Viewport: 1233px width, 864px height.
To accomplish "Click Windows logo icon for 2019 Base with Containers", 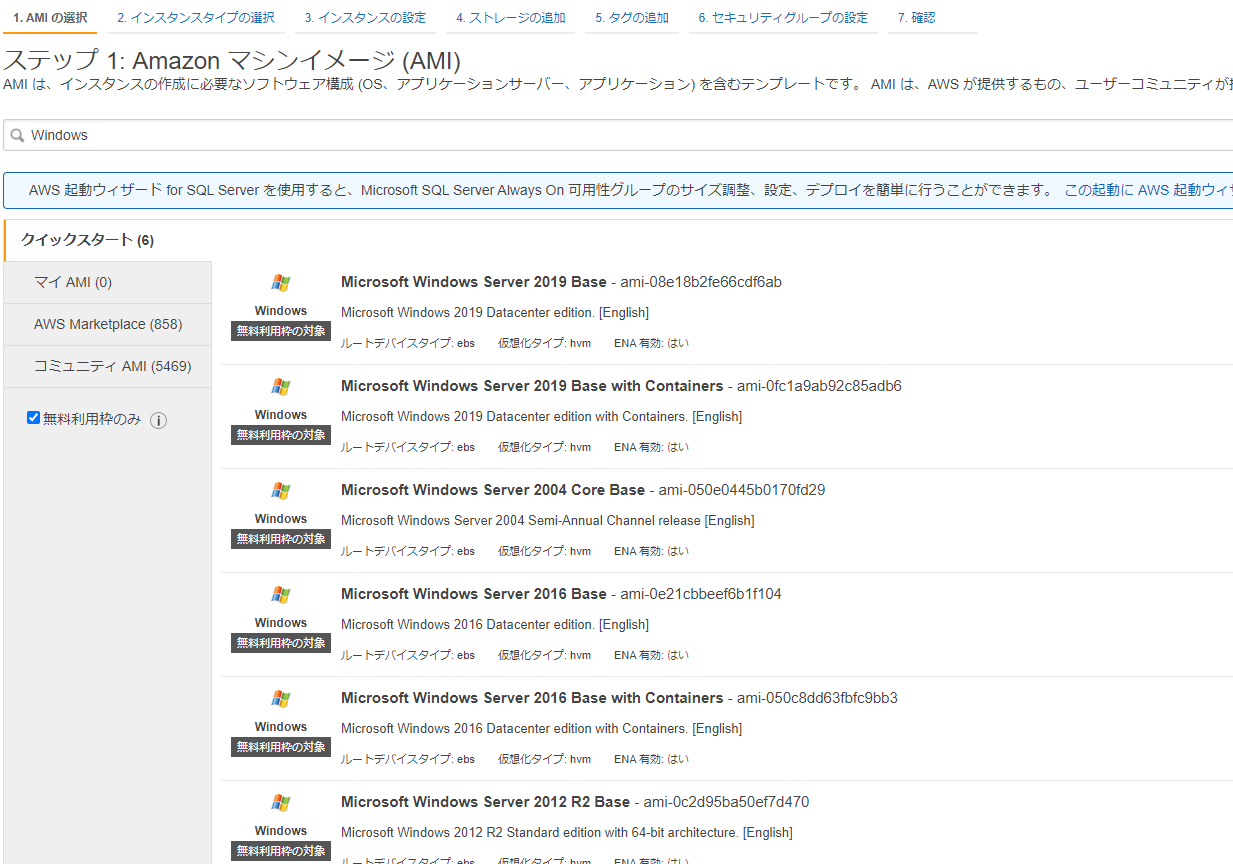I will click(x=281, y=387).
